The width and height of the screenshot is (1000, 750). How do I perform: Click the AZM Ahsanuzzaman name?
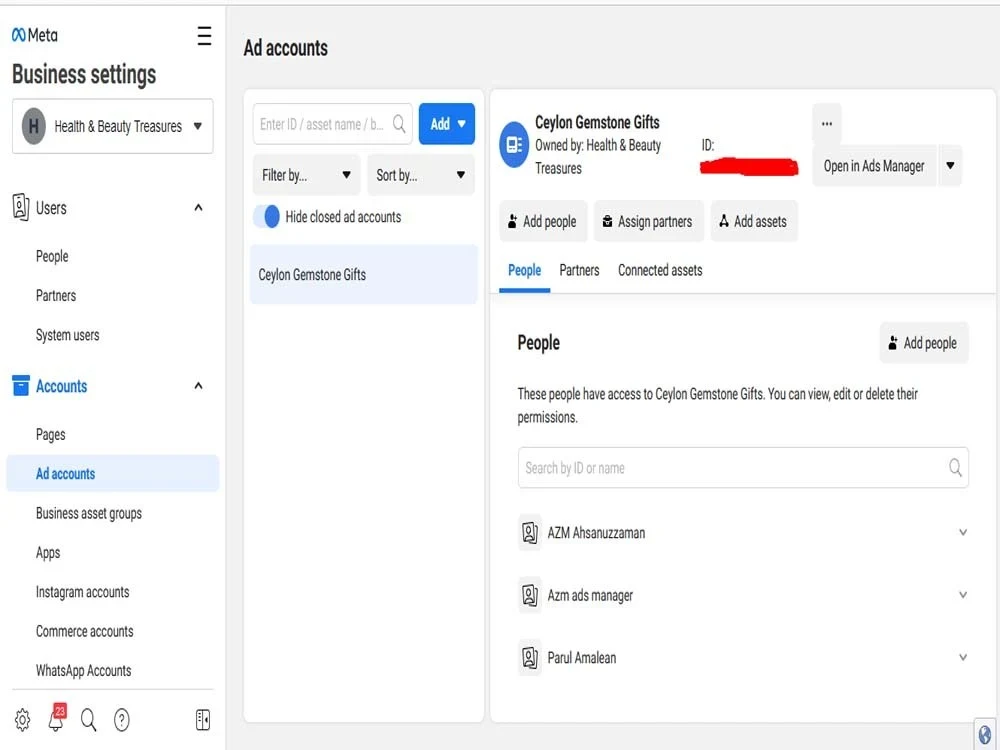[596, 533]
